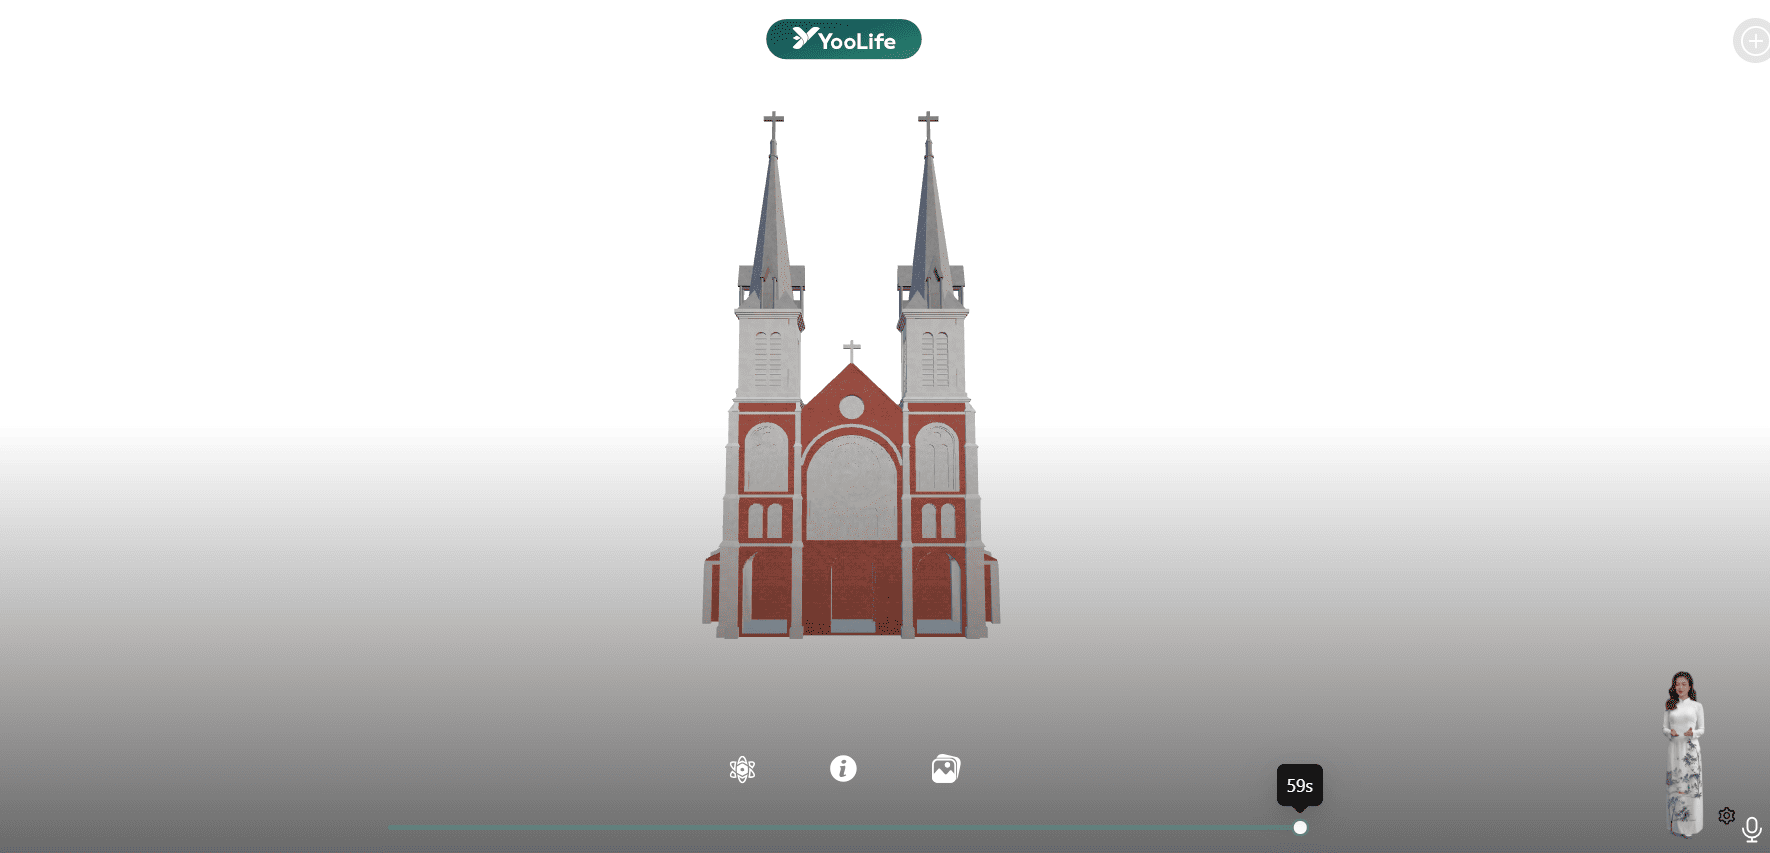Click the plus icon at top right
This screenshot has height=853, width=1770.
coord(1753,41)
